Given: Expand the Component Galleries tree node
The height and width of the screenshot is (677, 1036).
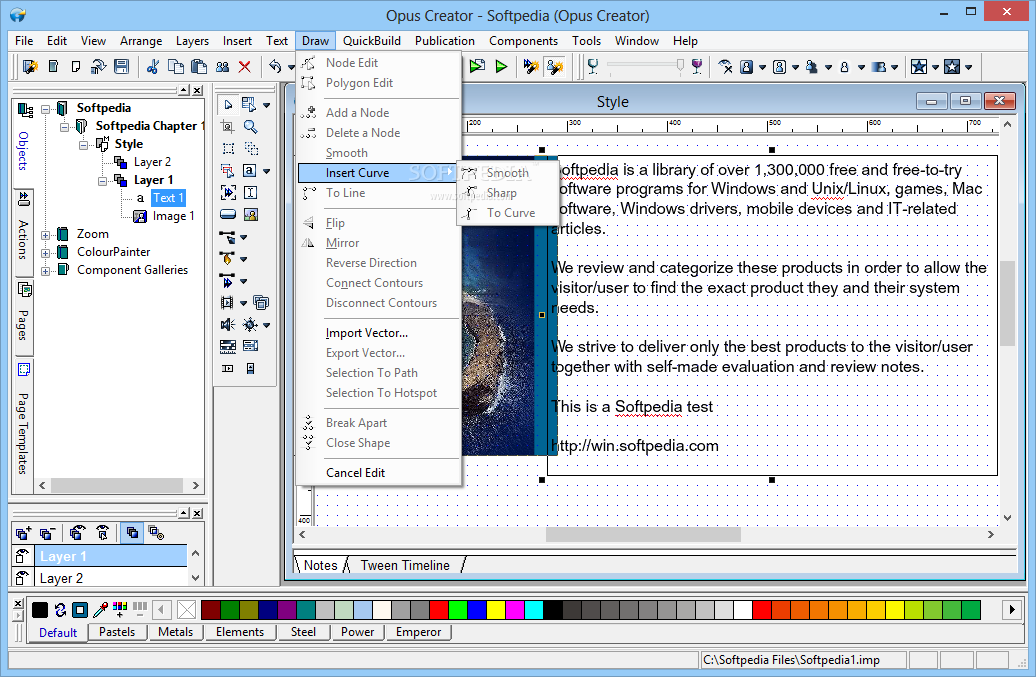Looking at the screenshot, I should click(46, 270).
